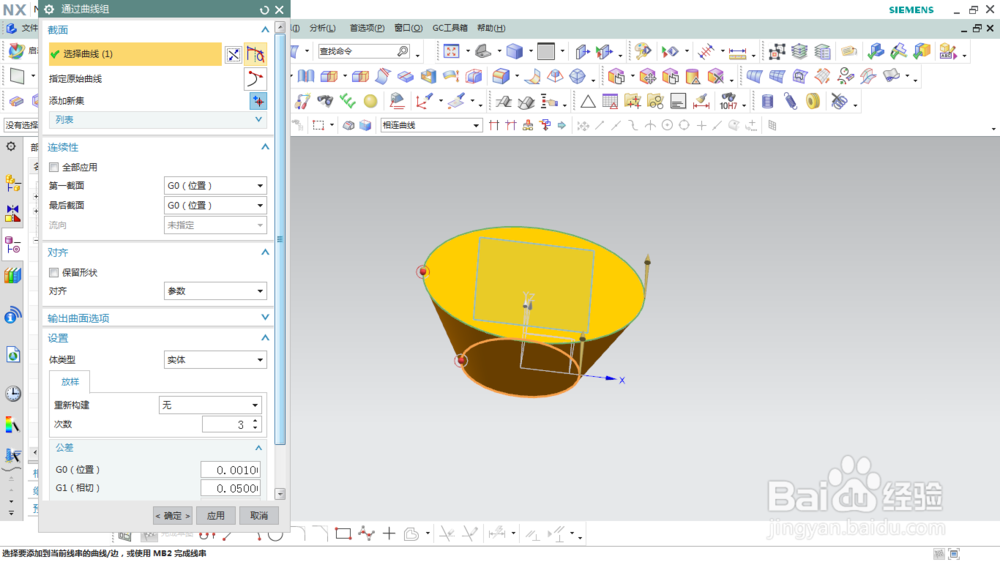Click the measure distance ruler icon
1000x562 pixels.
click(737, 51)
